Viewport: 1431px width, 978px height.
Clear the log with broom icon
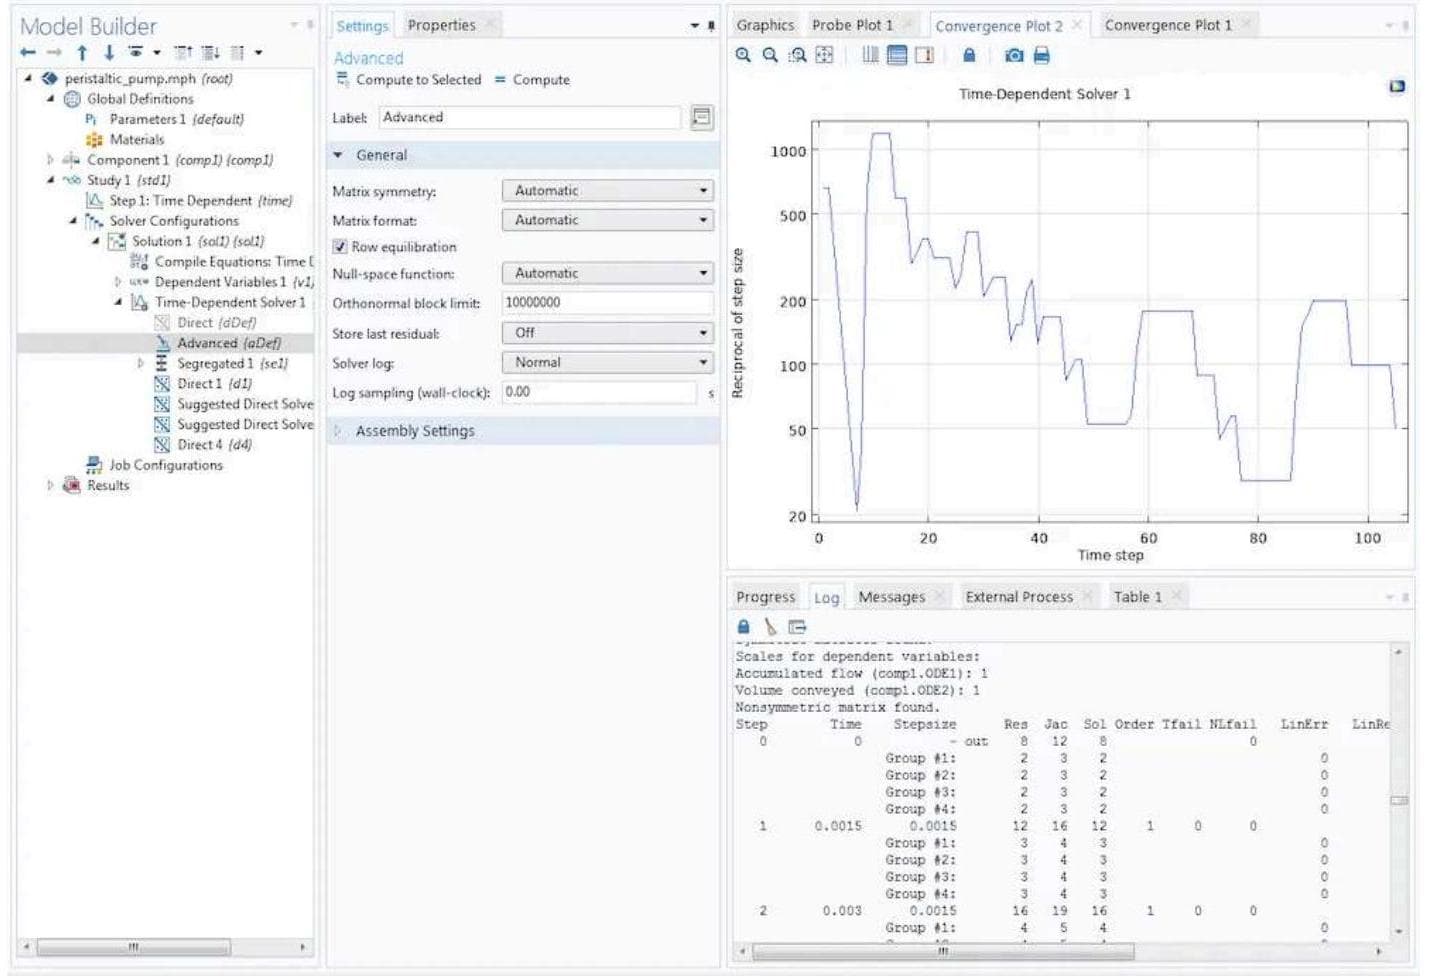pos(770,627)
